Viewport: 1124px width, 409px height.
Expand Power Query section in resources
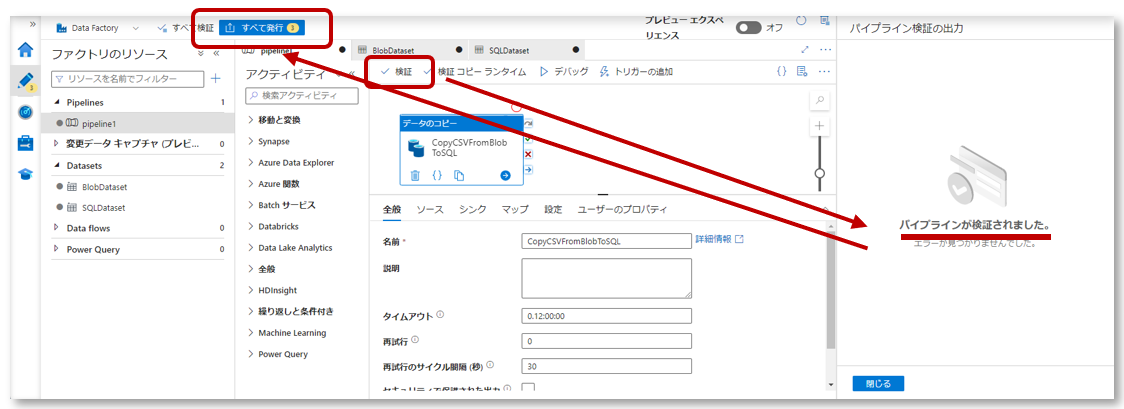coord(57,249)
